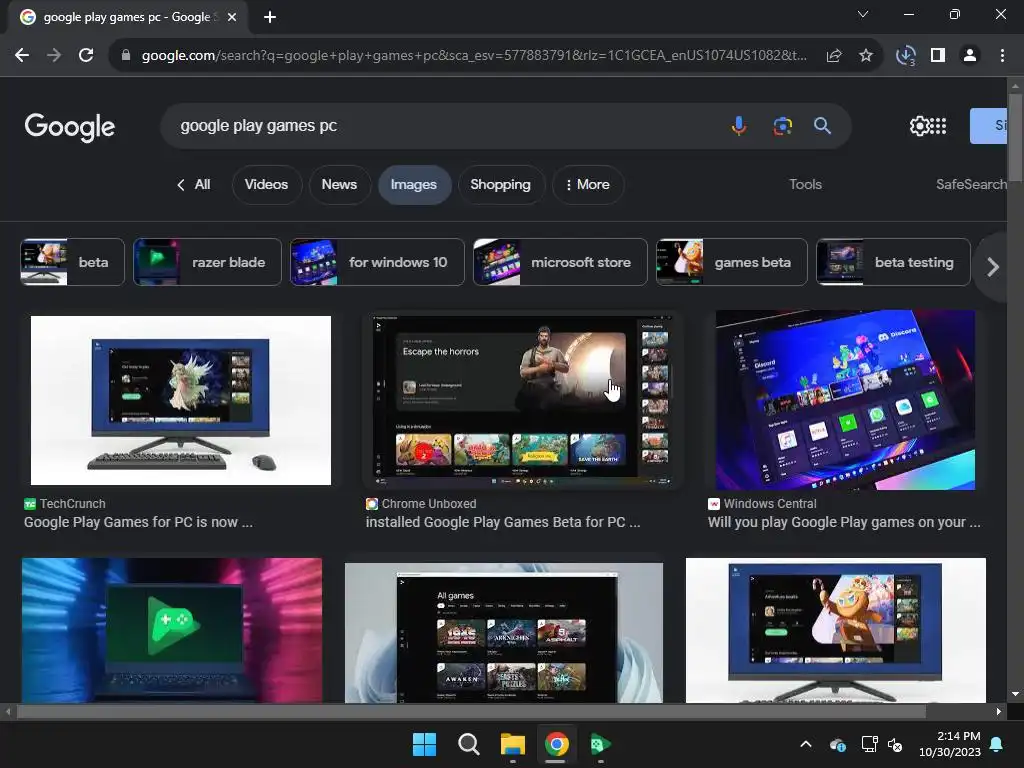Start a voice search with the microphone
Image resolution: width=1024 pixels, height=768 pixels.
[x=739, y=125]
